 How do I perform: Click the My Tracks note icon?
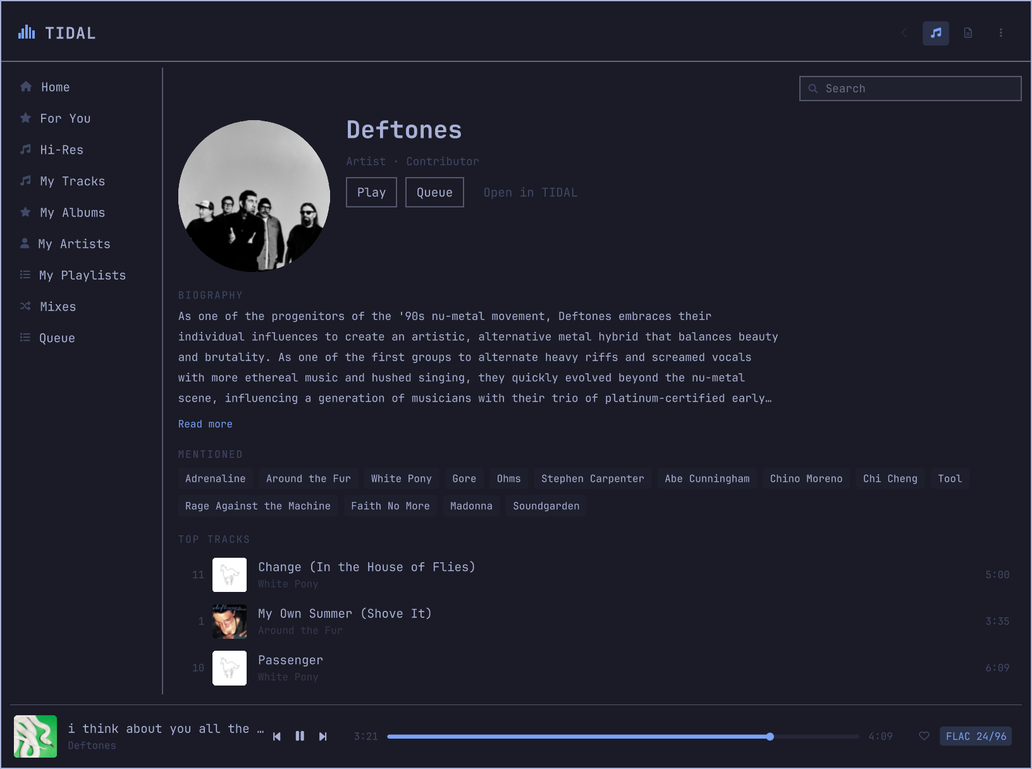[x=26, y=180]
